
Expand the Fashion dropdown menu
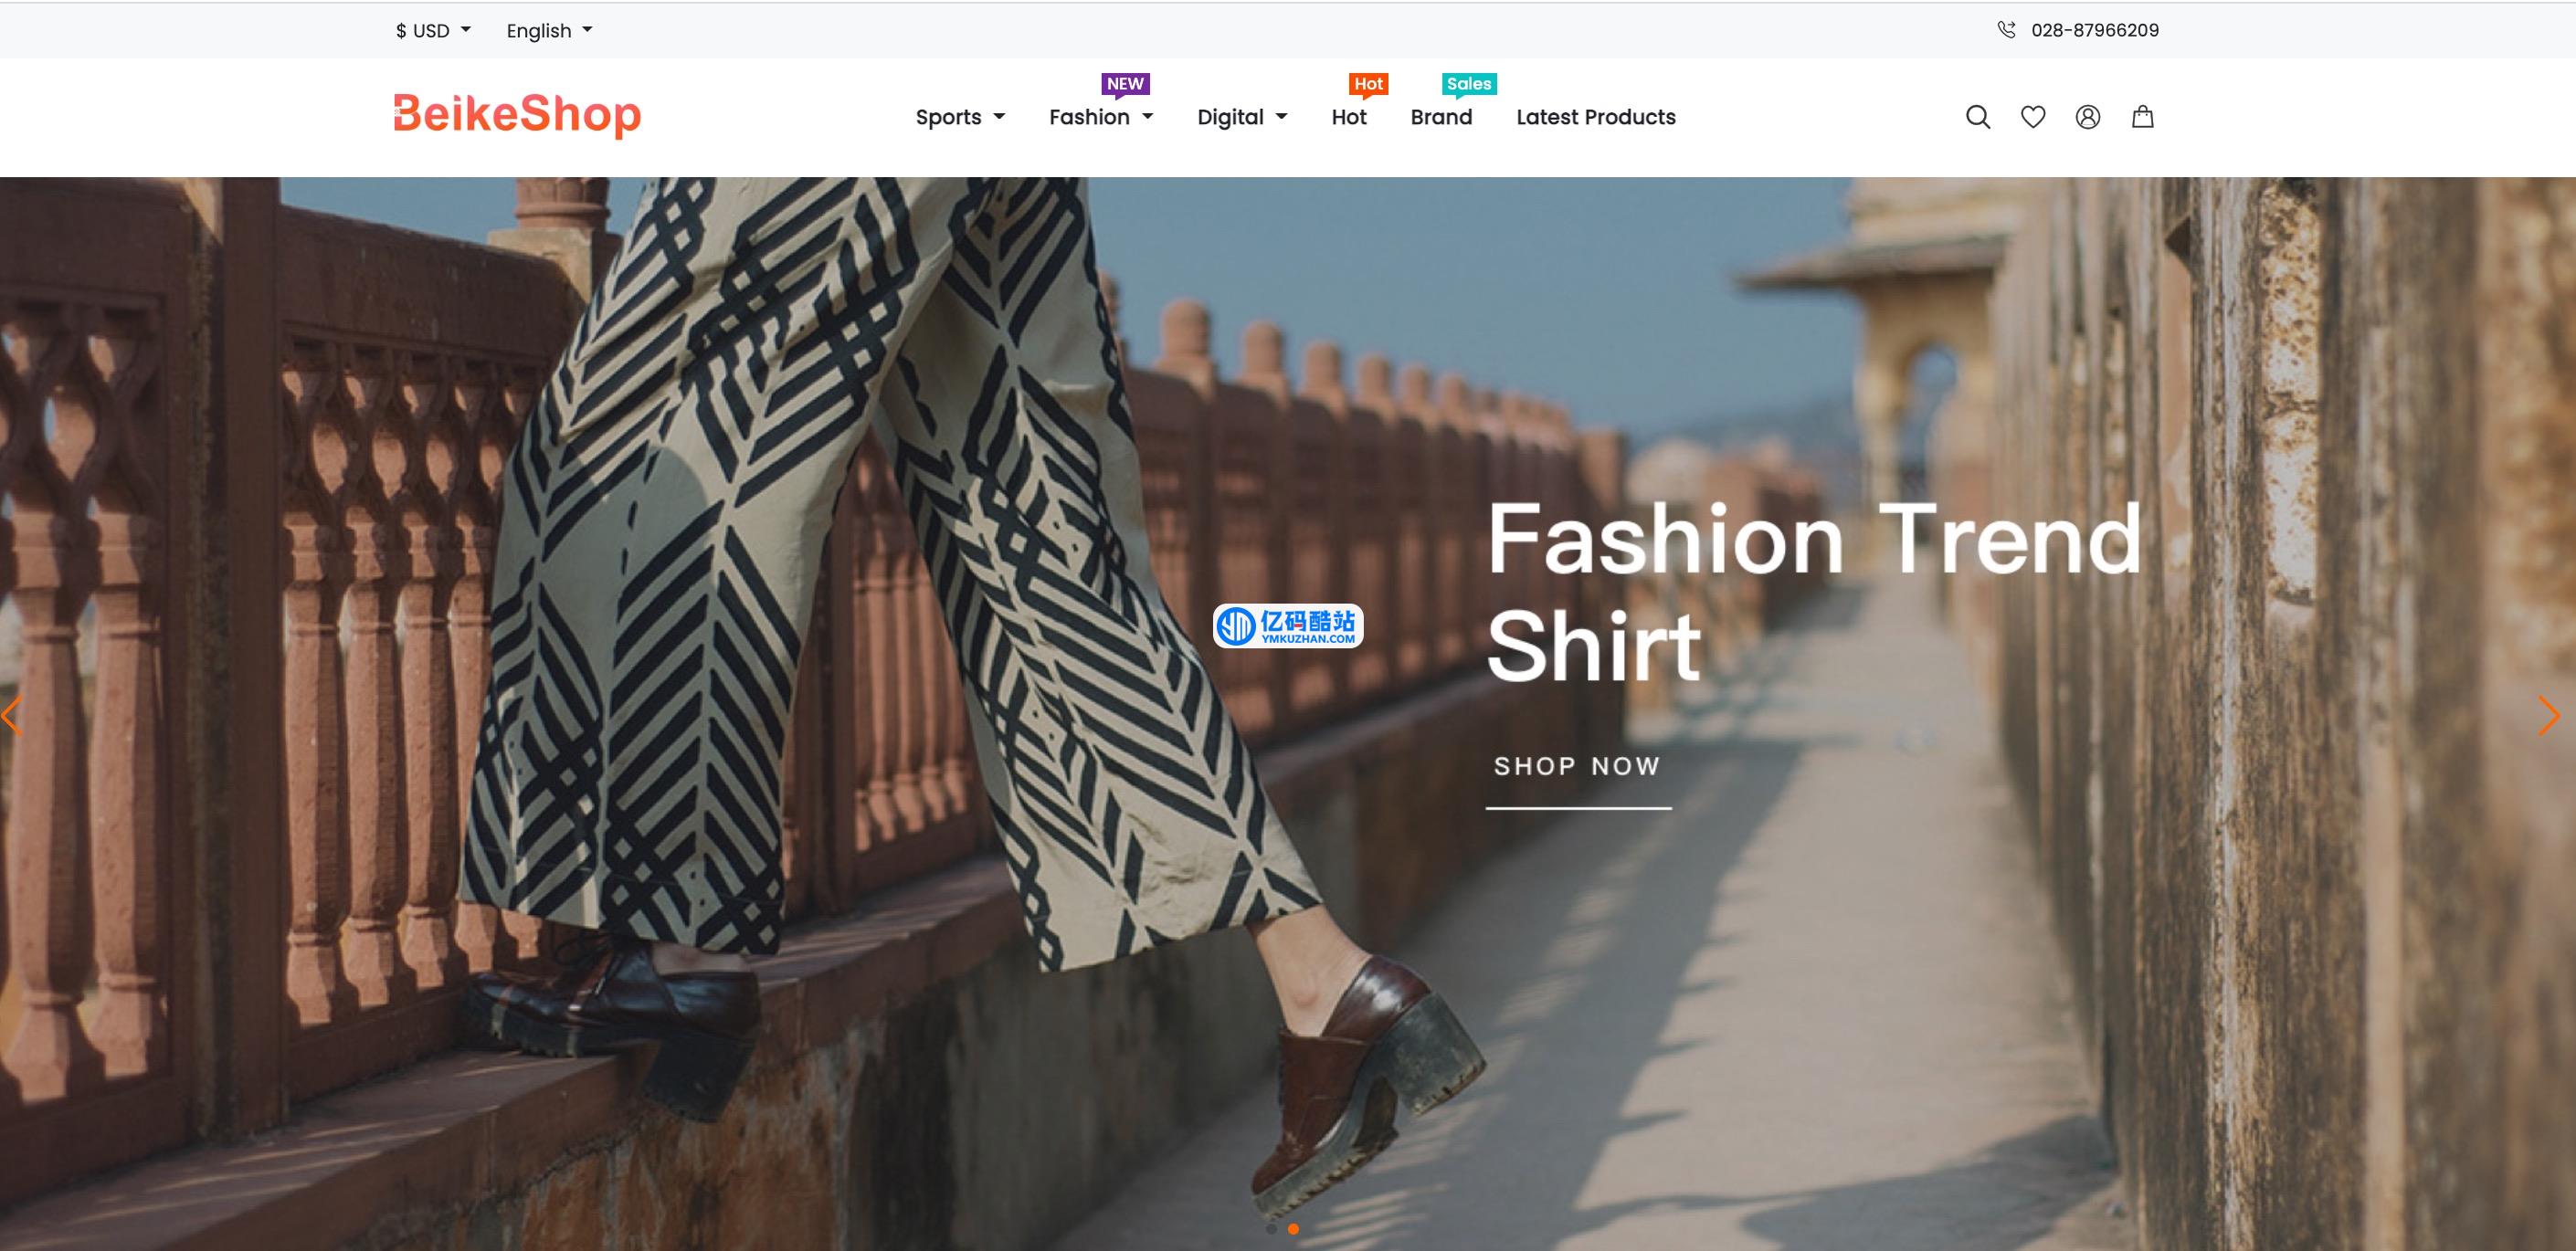tap(1103, 117)
